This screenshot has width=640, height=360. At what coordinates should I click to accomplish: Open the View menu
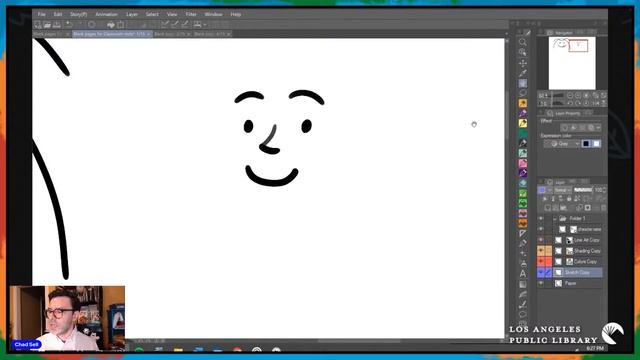tap(172, 14)
